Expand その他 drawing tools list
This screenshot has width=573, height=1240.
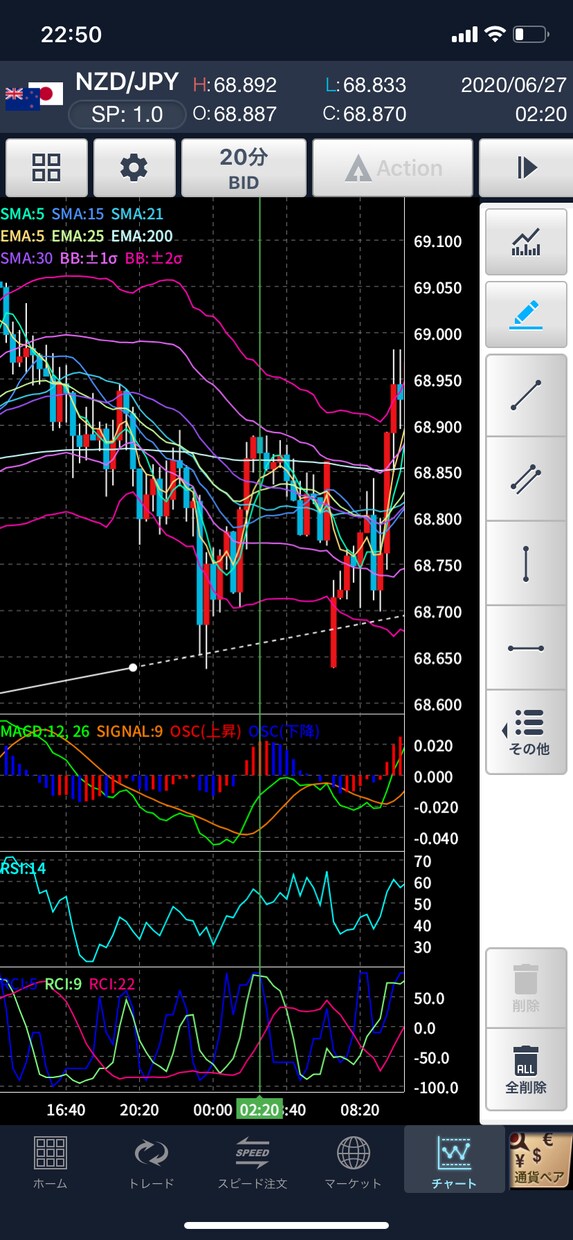[x=526, y=732]
